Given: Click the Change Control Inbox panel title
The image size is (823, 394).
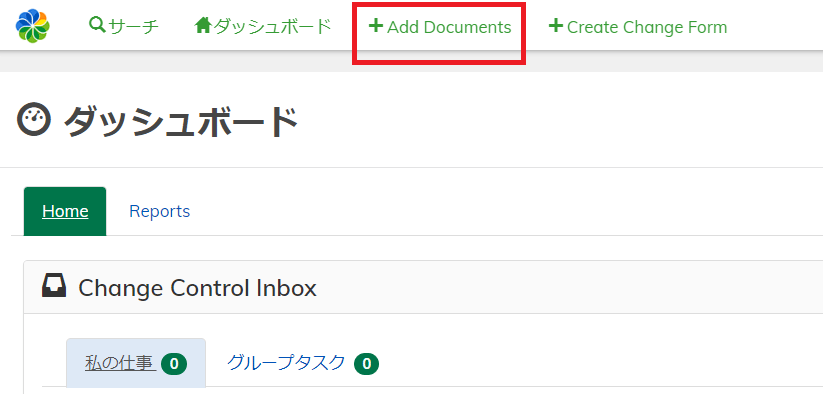Looking at the screenshot, I should [x=197, y=288].
